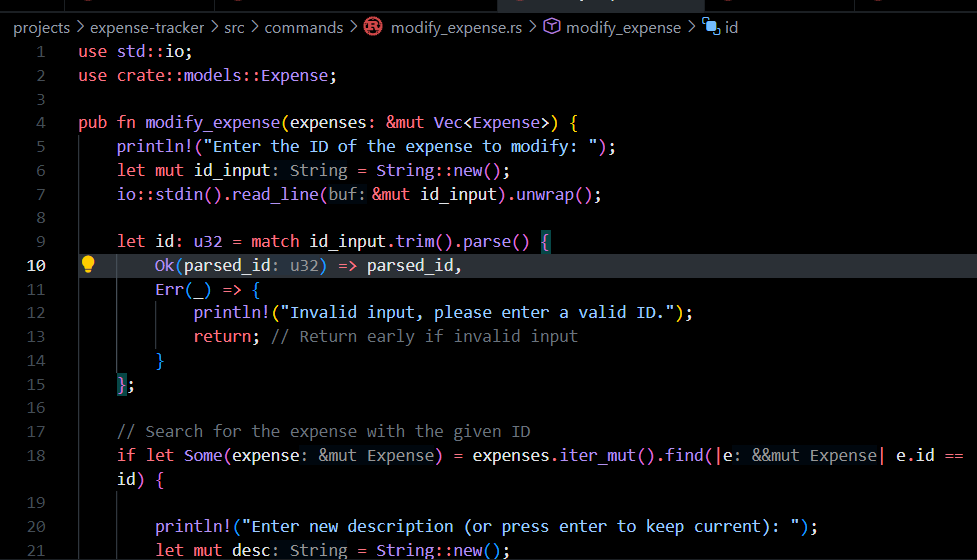Click the match keyword on line 9
Viewport: 977px width, 560px height.
tap(275, 242)
